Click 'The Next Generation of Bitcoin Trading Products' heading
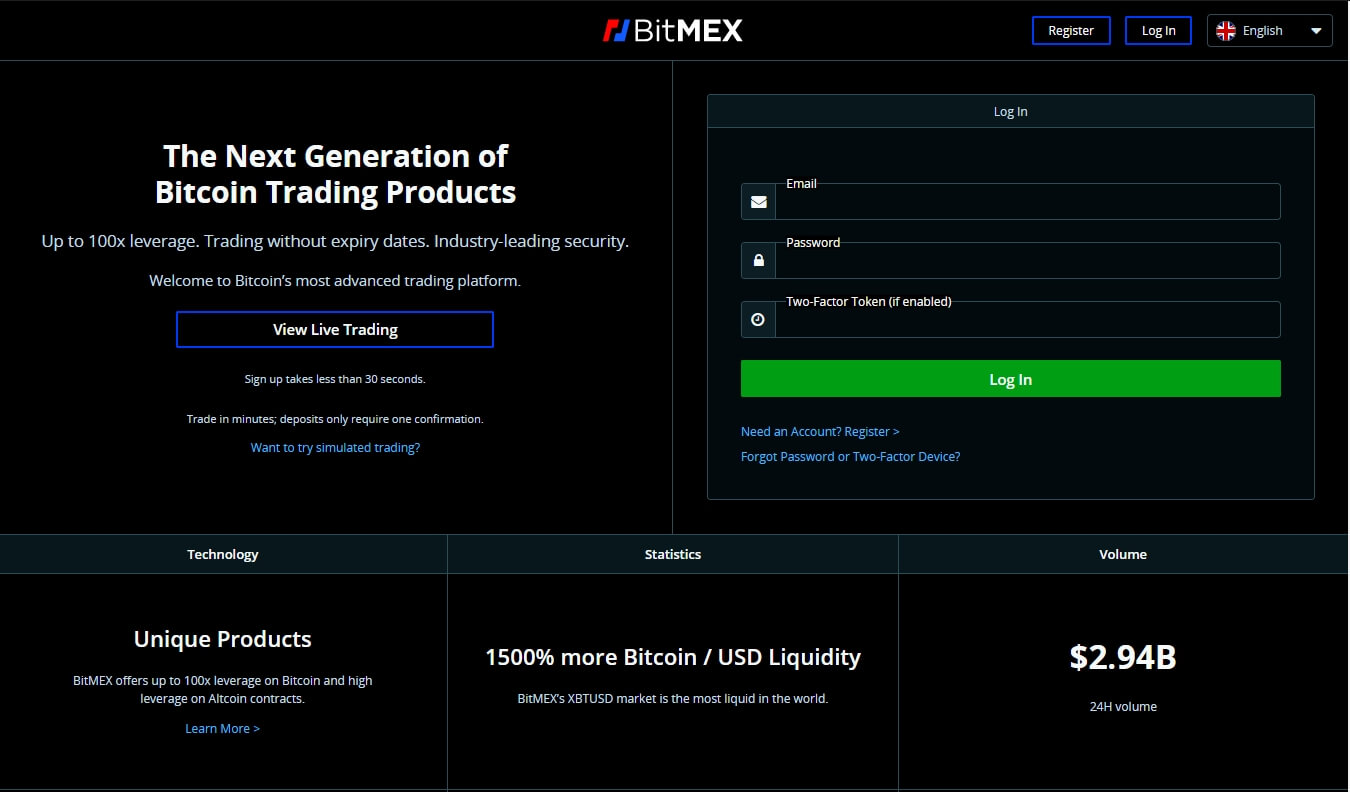This screenshot has width=1350, height=792. click(x=335, y=174)
